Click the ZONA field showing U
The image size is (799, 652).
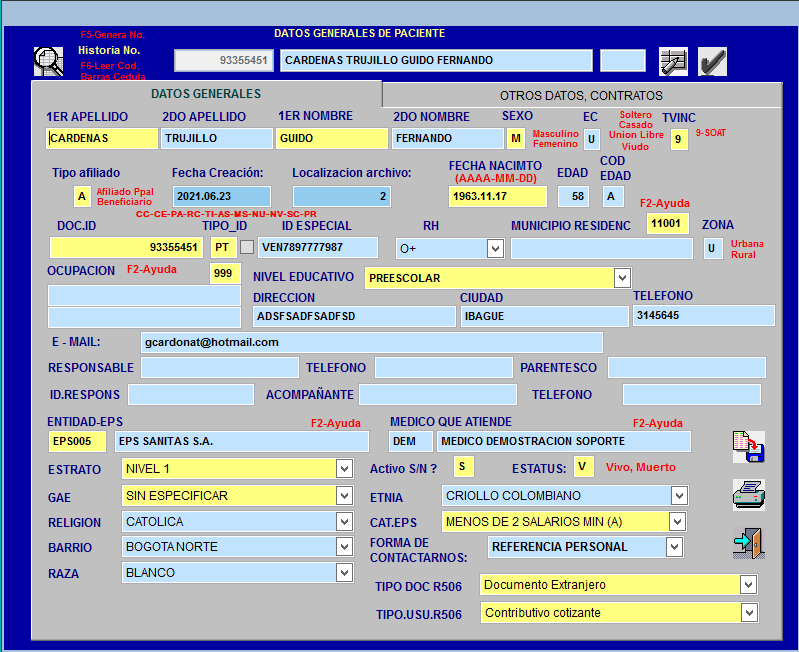[713, 249]
